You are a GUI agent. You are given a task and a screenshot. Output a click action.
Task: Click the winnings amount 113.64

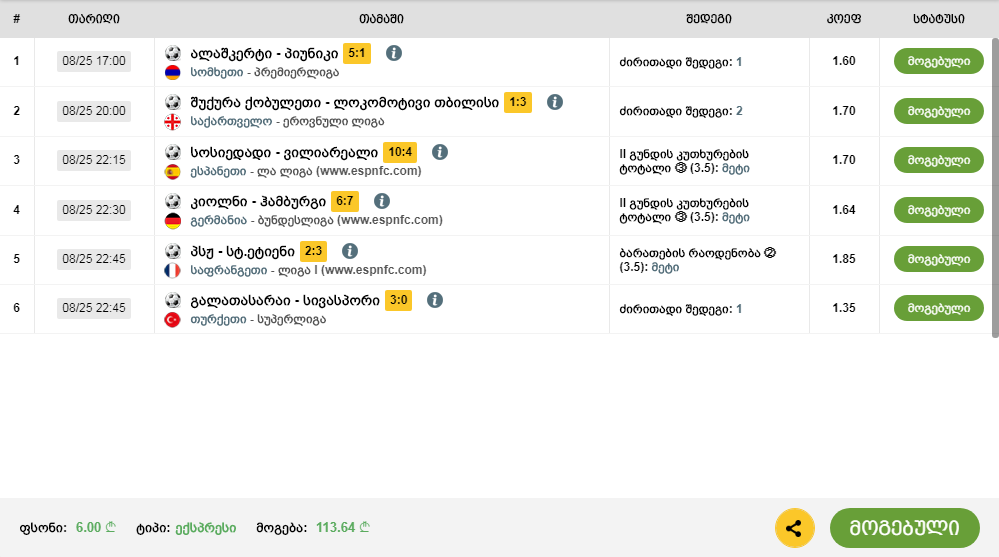pos(335,528)
